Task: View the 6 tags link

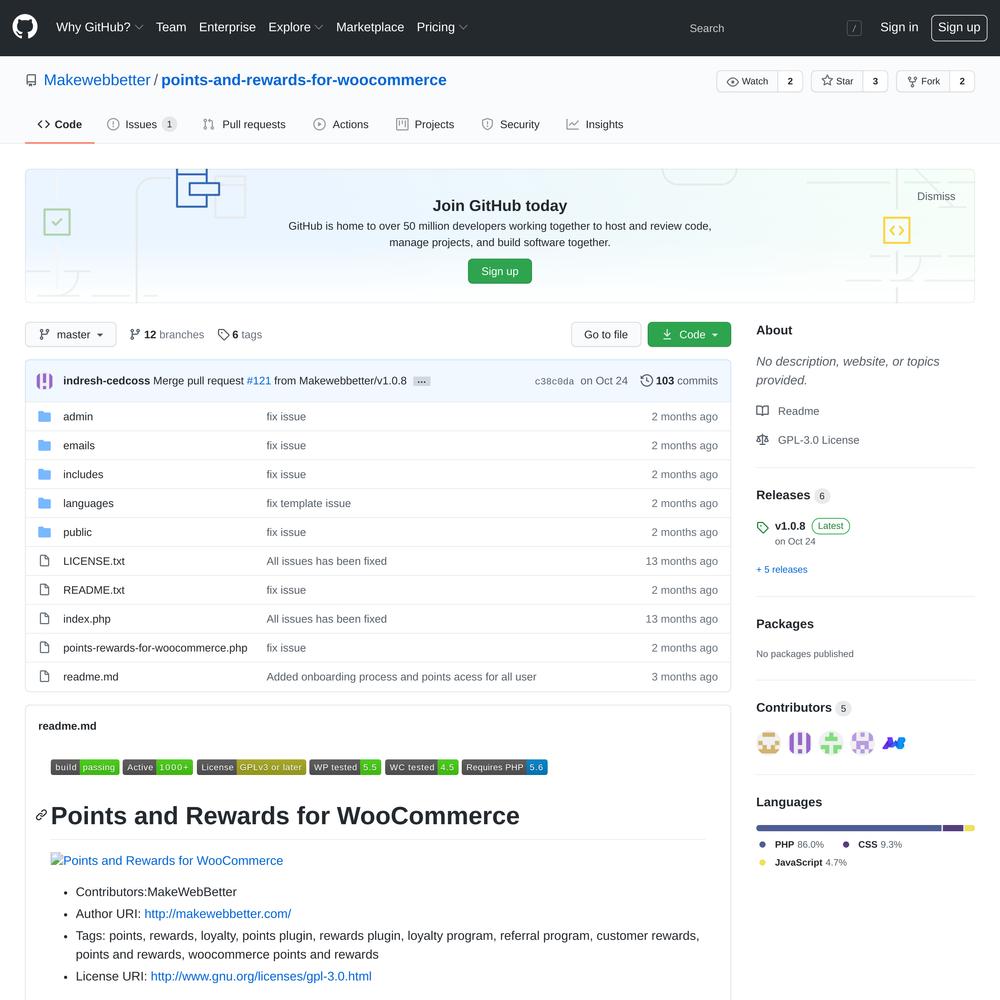Action: tap(240, 334)
